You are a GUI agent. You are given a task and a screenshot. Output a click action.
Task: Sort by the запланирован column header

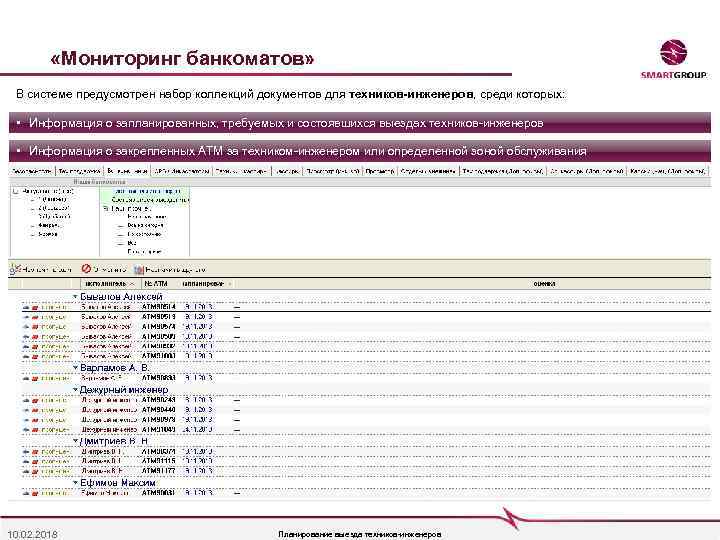point(206,284)
